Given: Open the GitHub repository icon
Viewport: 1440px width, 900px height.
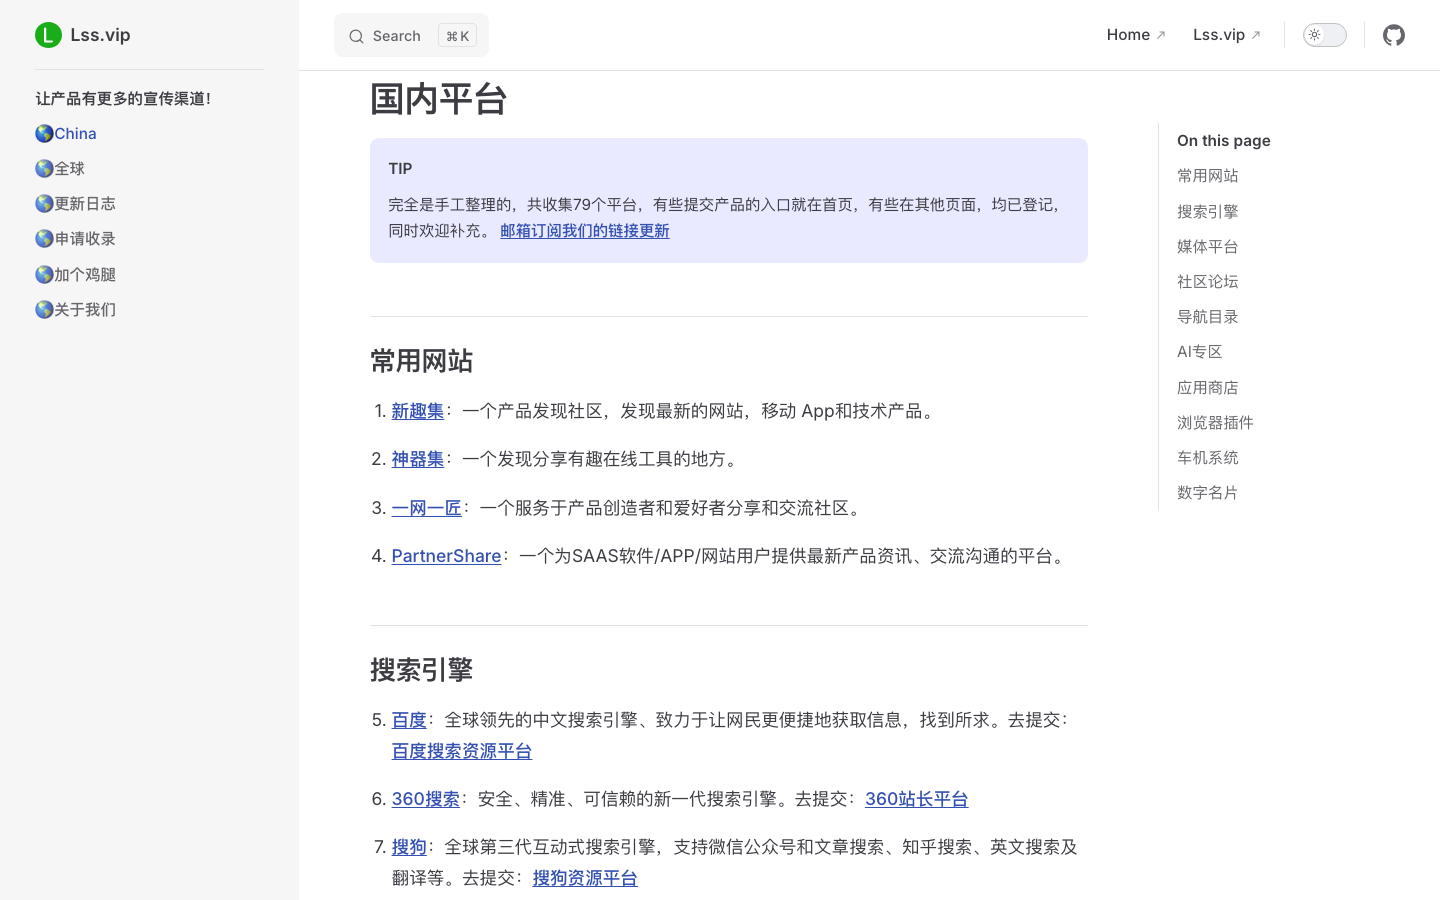Looking at the screenshot, I should click(x=1393, y=35).
